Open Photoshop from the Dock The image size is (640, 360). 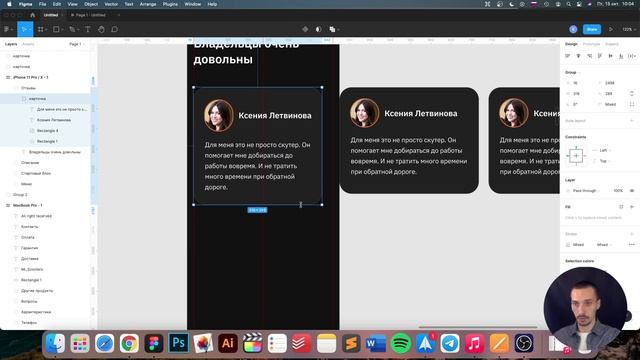pyautogui.click(x=178, y=343)
